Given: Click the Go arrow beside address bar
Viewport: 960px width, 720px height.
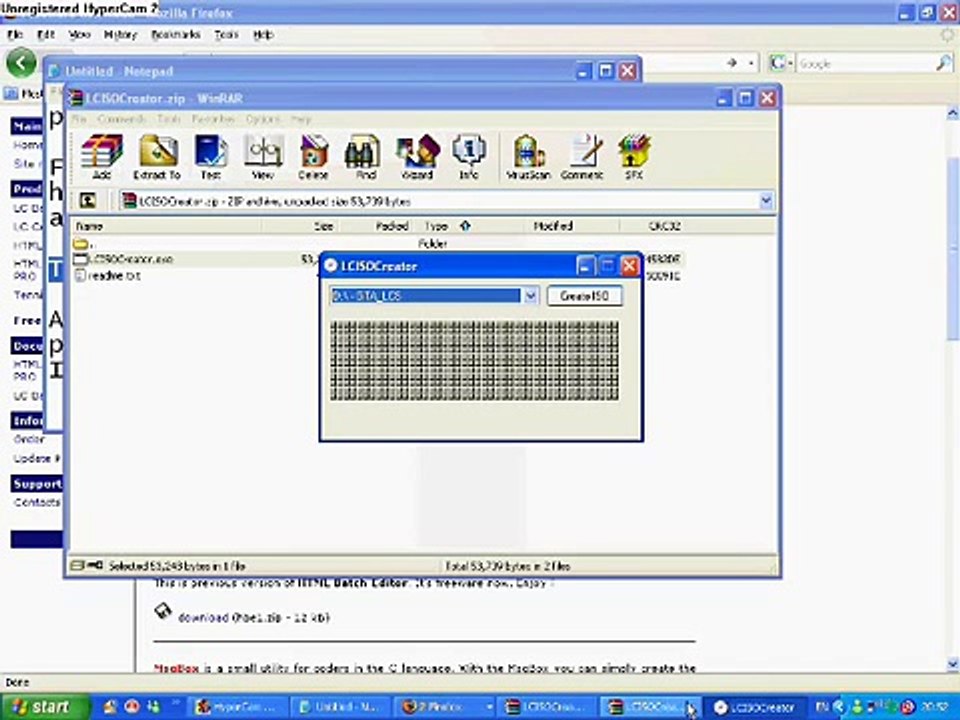Looking at the screenshot, I should [732, 63].
